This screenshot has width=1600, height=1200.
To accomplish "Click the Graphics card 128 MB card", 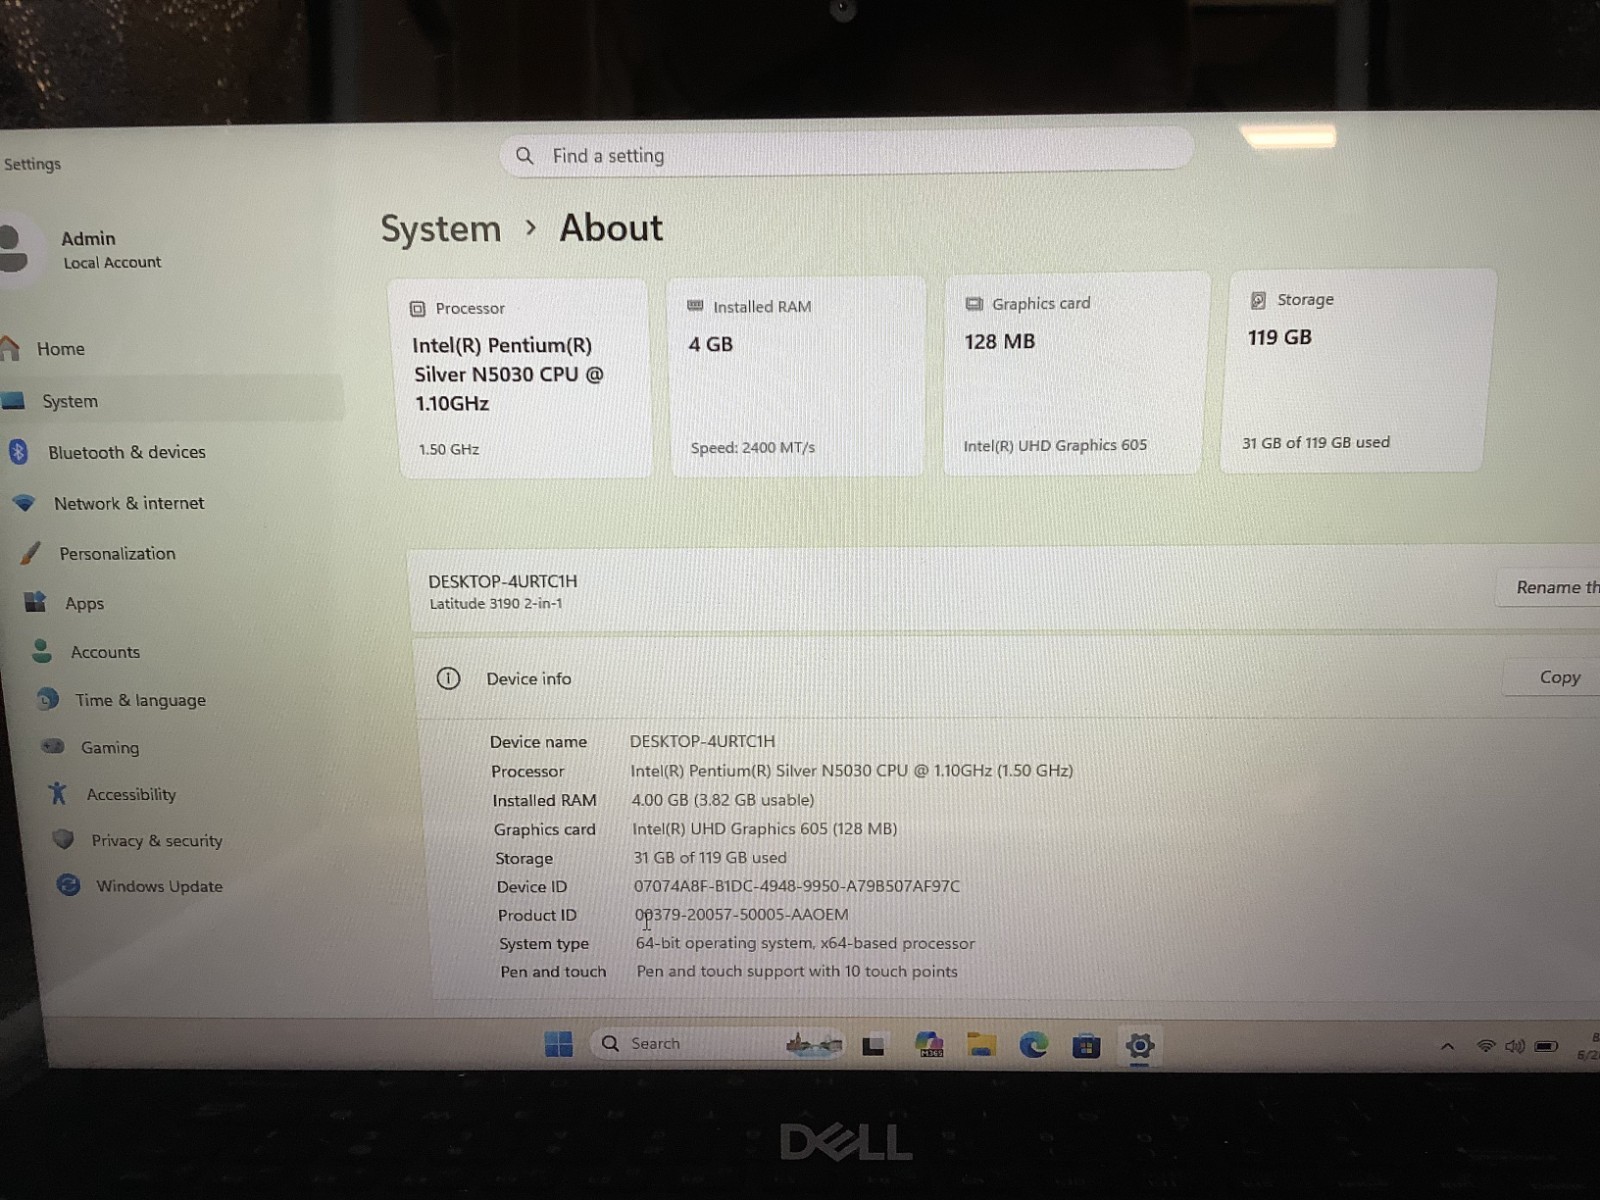I will [x=1075, y=374].
